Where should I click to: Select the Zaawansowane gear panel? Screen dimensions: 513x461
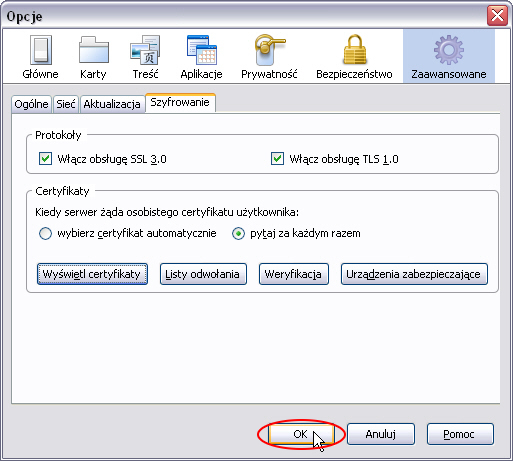pos(449,57)
